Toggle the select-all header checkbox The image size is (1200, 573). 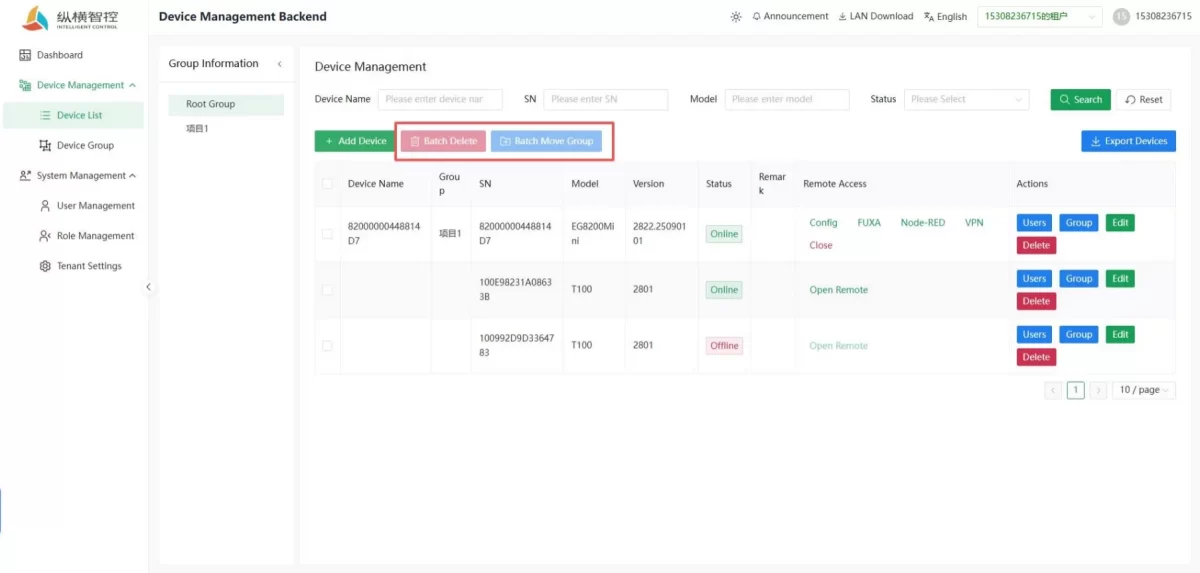click(x=327, y=184)
